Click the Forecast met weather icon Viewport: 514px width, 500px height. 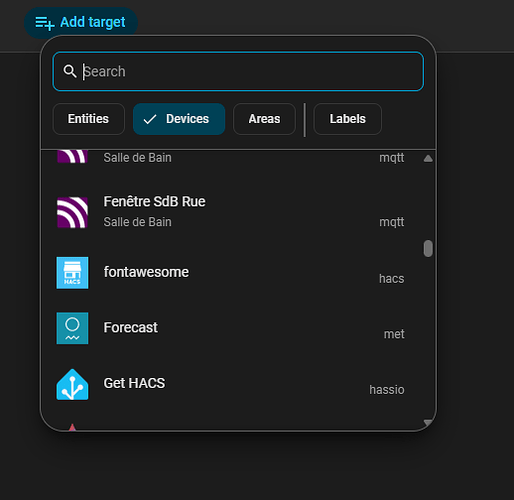point(72,328)
